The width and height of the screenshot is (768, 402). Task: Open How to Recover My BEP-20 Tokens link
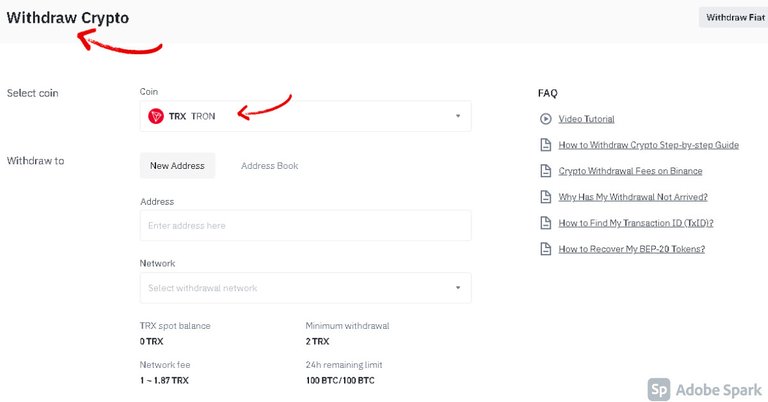tap(632, 249)
